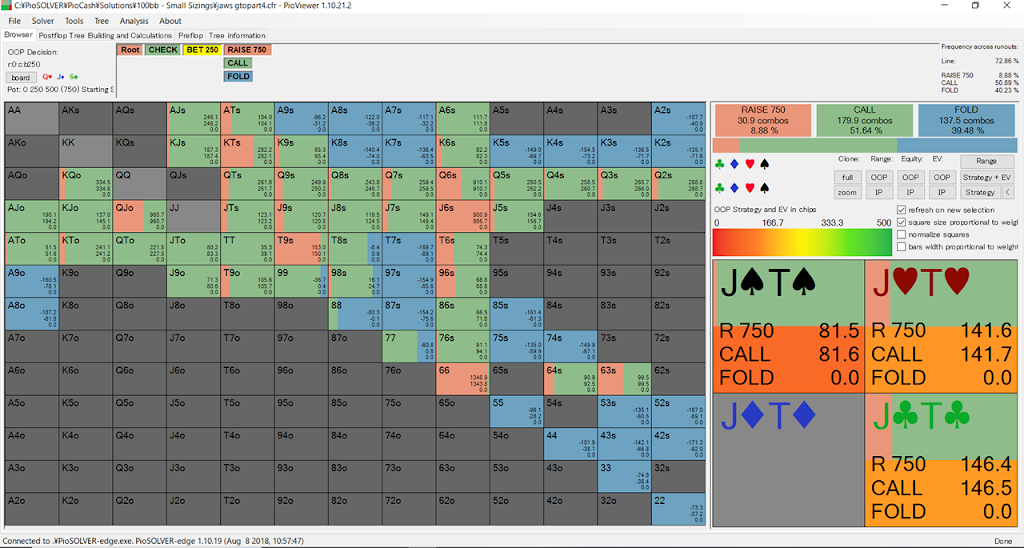The image size is (1024, 548).
Task: Click the CALL 179.9 combos summary box
Action: (x=864, y=120)
